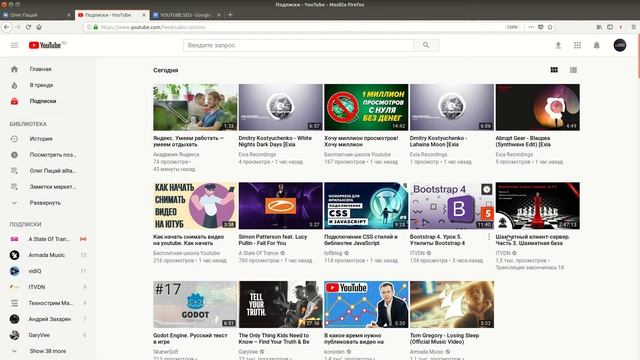Open the Tom Gregory Losing Sleep thumbnail
640x360 pixels.
click(x=452, y=304)
